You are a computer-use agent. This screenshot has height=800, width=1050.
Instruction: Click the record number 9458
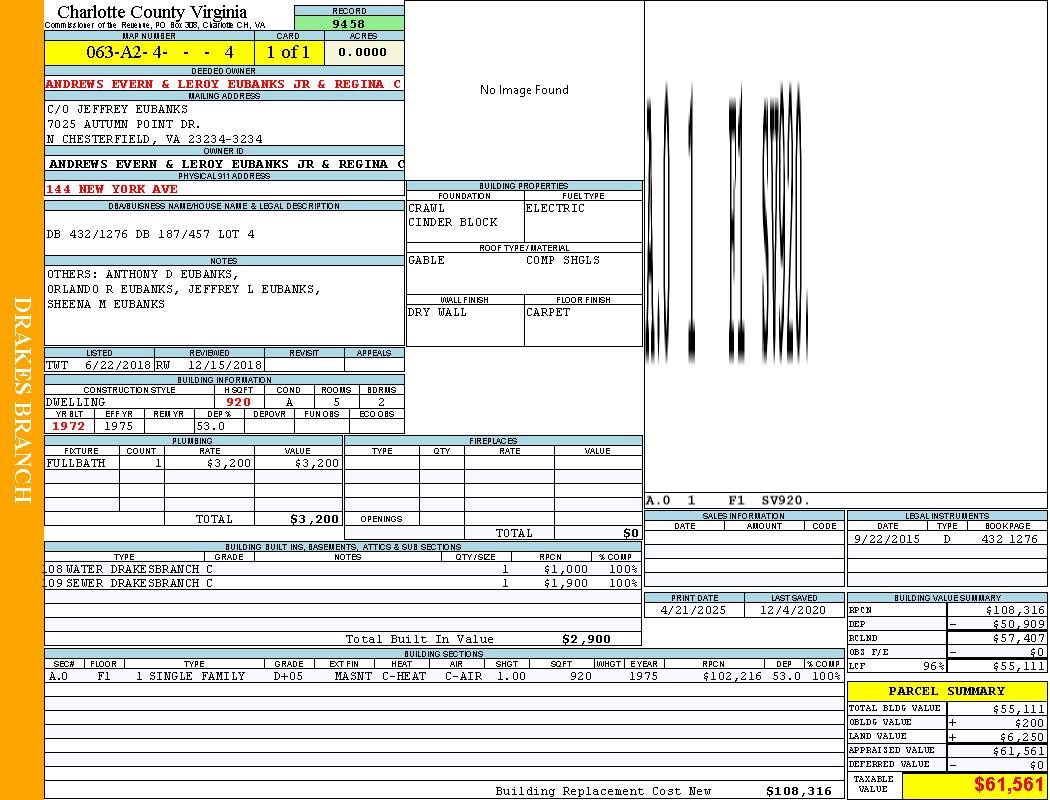pyautogui.click(x=348, y=23)
